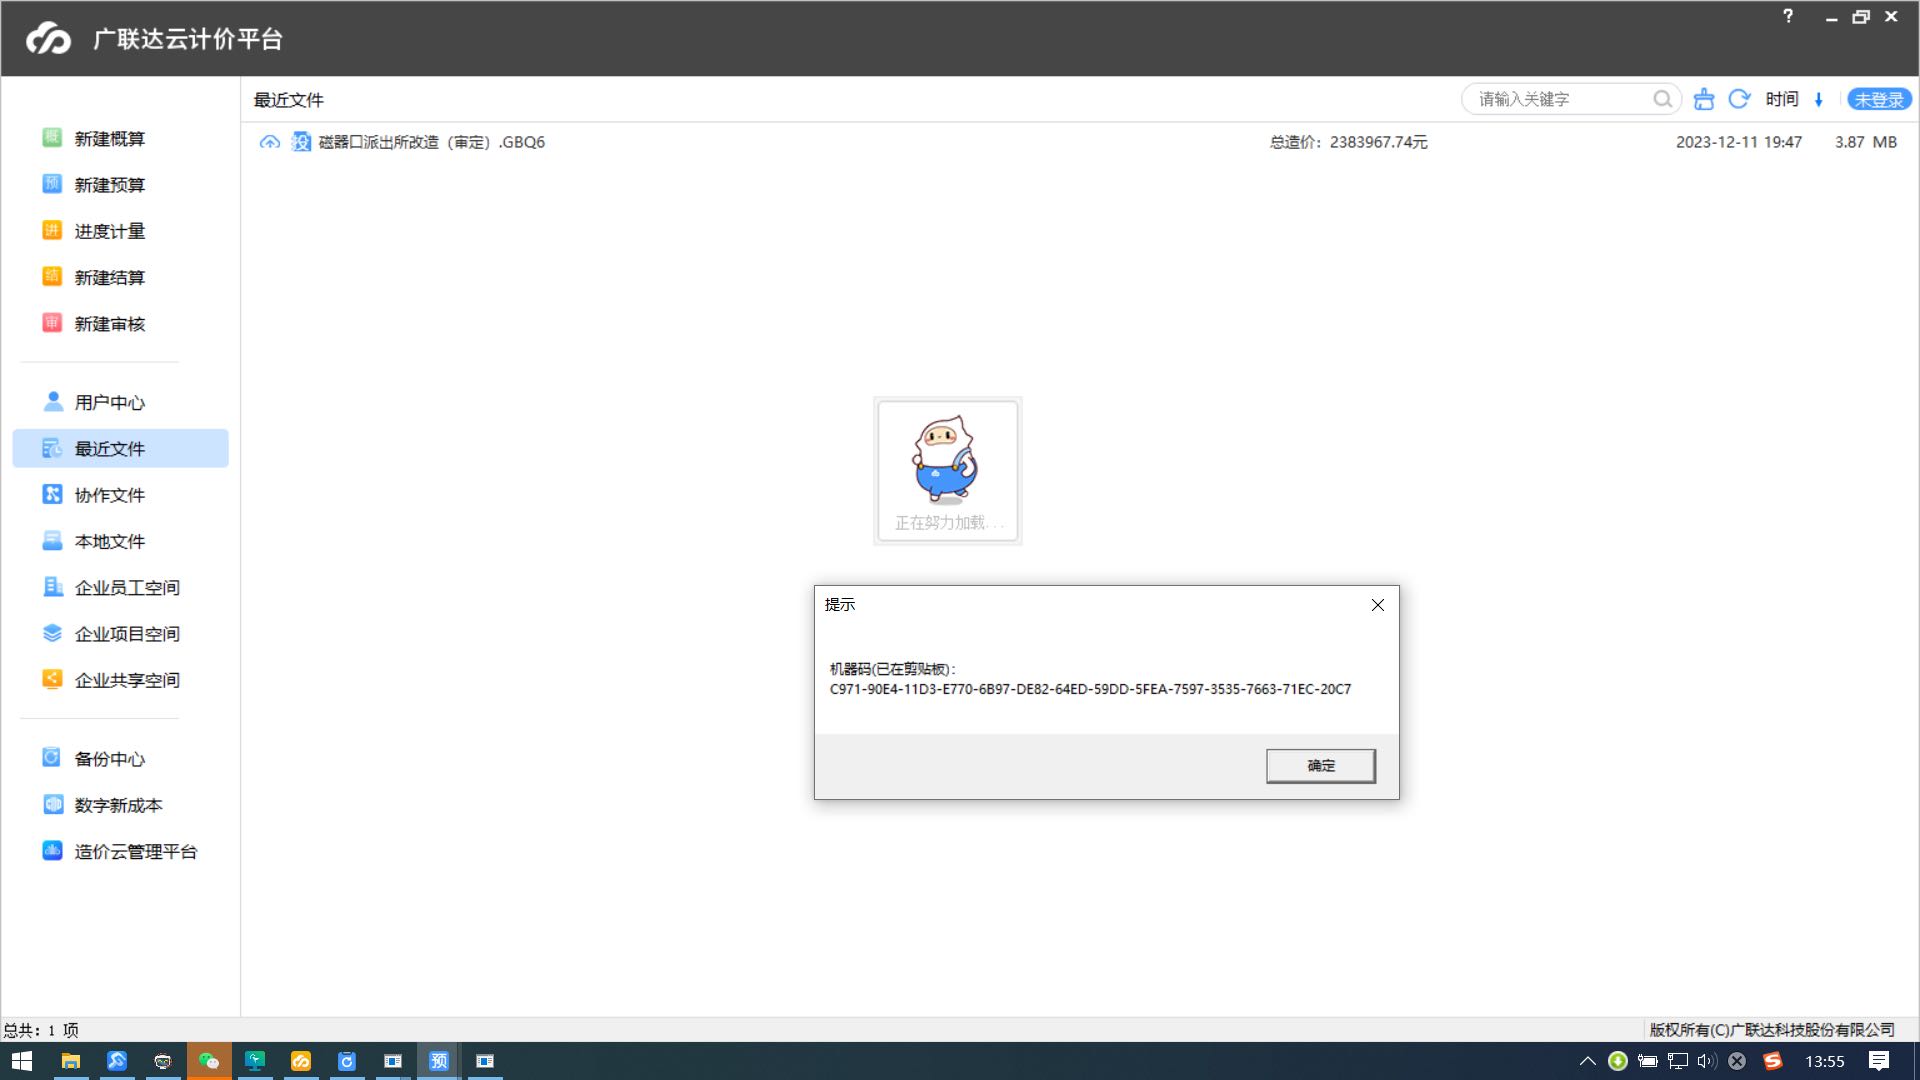
Task: Click the 时间 sort label
Action: pyautogui.click(x=1781, y=99)
